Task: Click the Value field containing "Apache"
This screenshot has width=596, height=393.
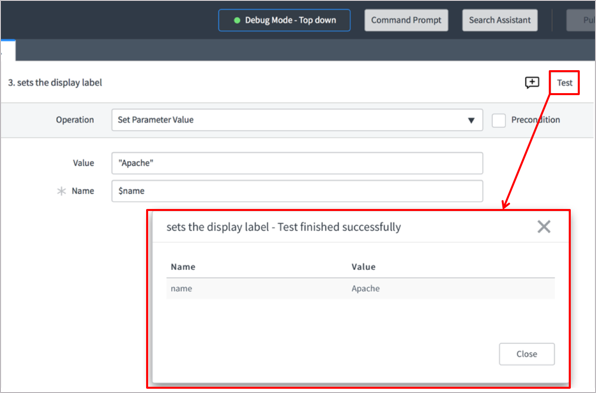Action: (x=297, y=163)
